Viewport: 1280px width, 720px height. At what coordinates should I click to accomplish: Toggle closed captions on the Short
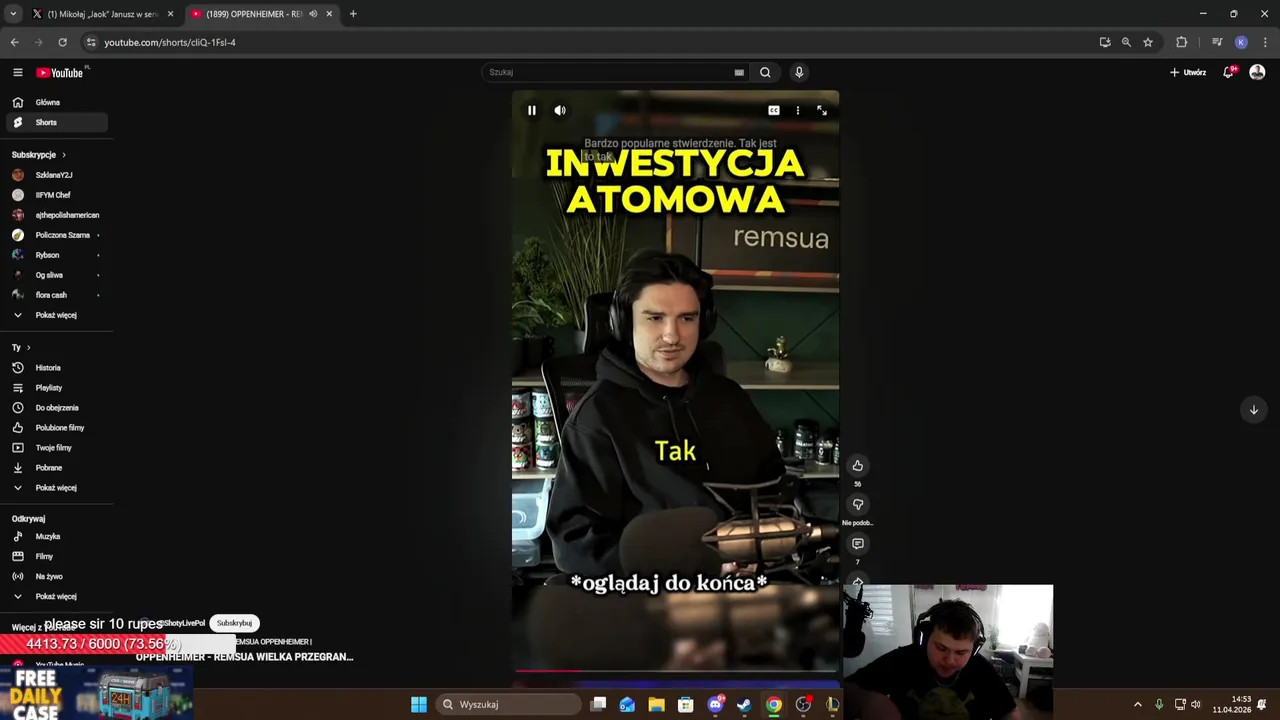click(773, 110)
